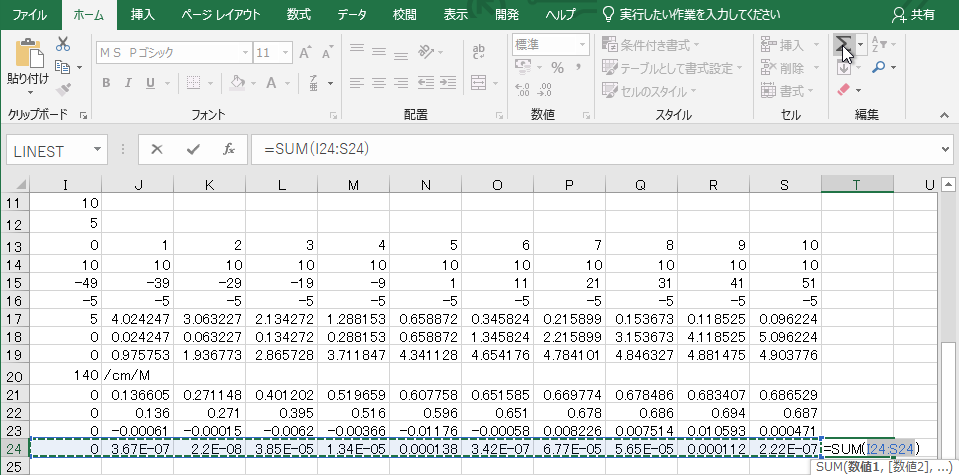Switch to the Review (校閲) tab
The height and width of the screenshot is (475, 959).
[404, 15]
